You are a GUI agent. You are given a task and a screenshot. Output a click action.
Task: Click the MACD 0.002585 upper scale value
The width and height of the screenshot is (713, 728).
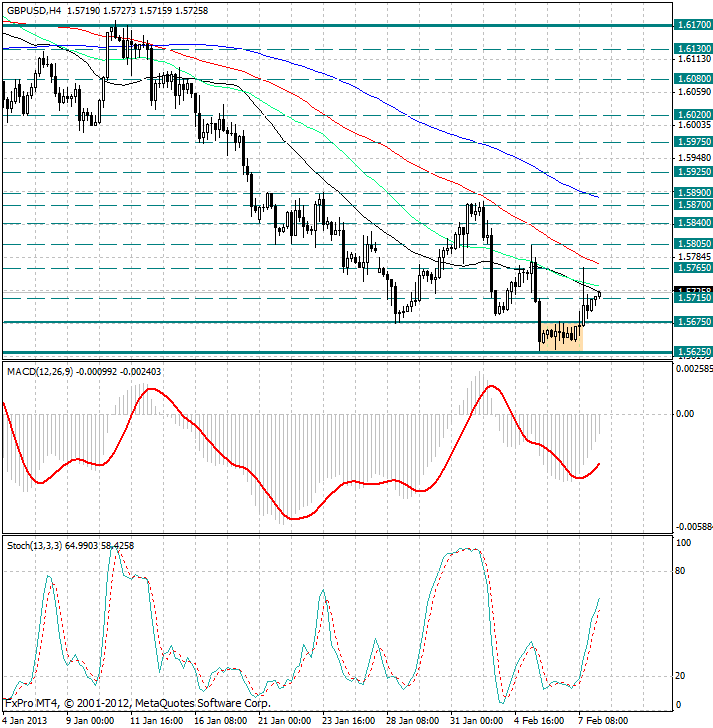[x=694, y=369]
